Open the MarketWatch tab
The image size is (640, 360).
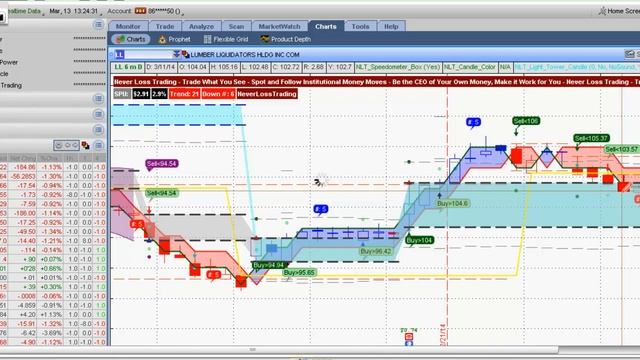279,26
